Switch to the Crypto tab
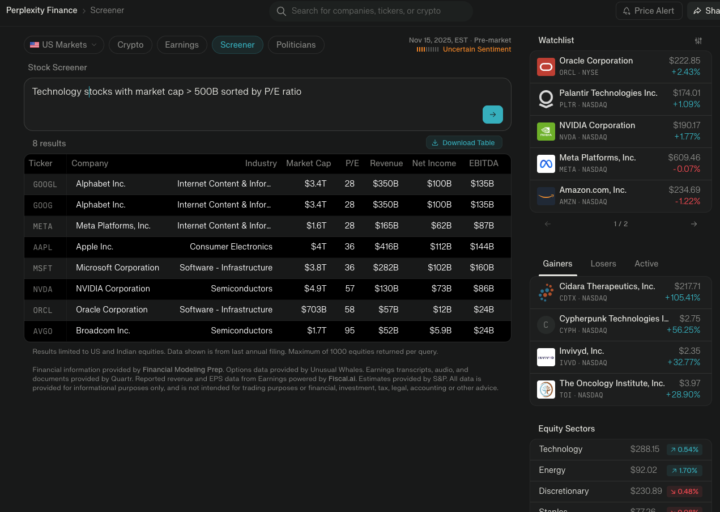This screenshot has width=720, height=512. pos(130,45)
